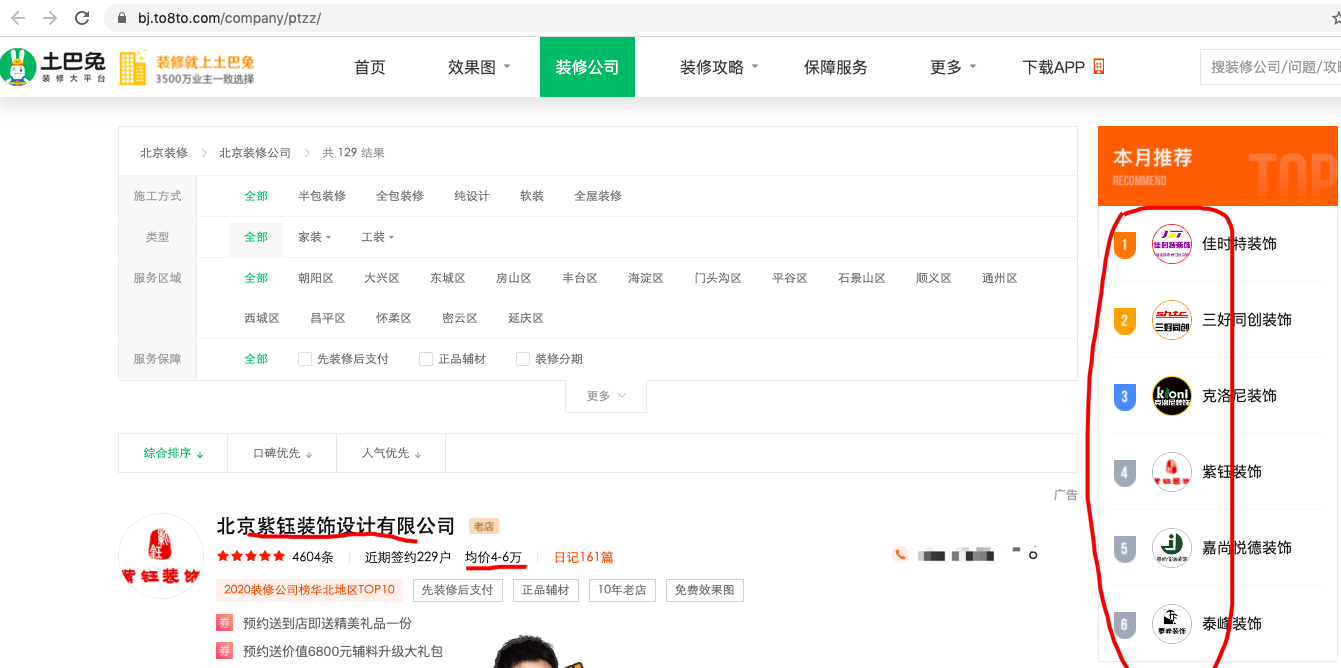
Task: Click the 土巴兔 rabbit logo
Action: coord(18,67)
